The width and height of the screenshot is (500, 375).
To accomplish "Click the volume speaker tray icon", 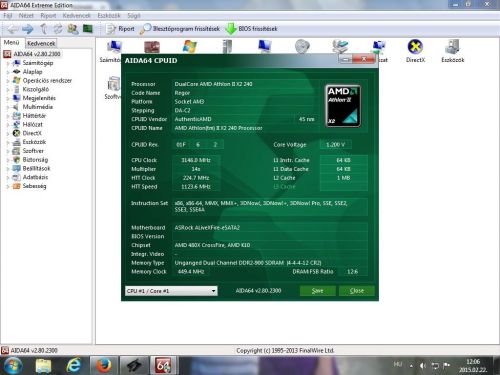I will point(423,366).
